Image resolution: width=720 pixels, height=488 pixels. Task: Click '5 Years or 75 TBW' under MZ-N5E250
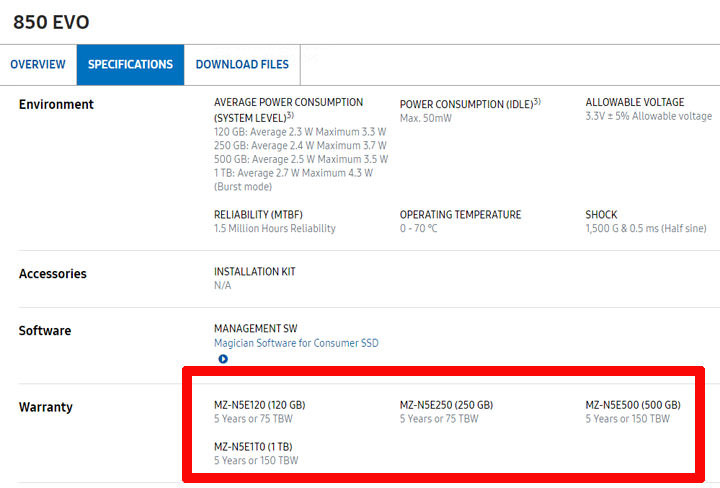pyautogui.click(x=439, y=419)
